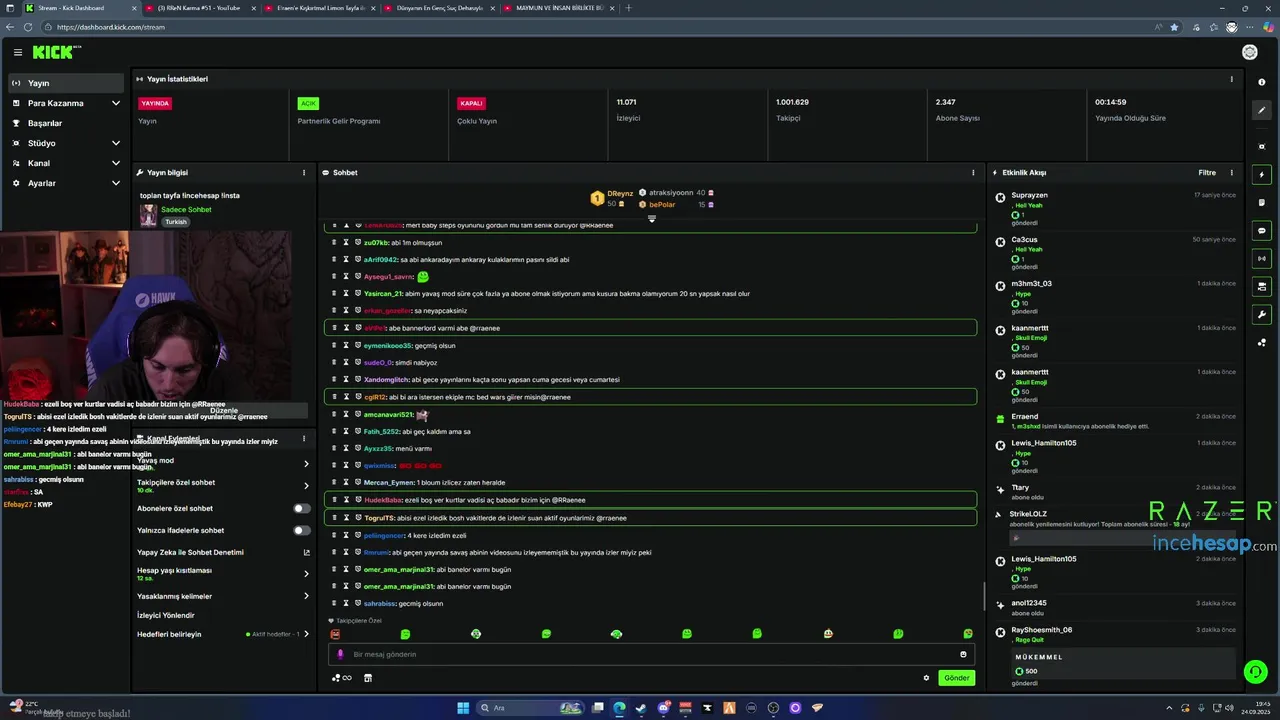The image size is (1280, 720).
Task: Expand Kanal sidebar section
Action: point(116,163)
